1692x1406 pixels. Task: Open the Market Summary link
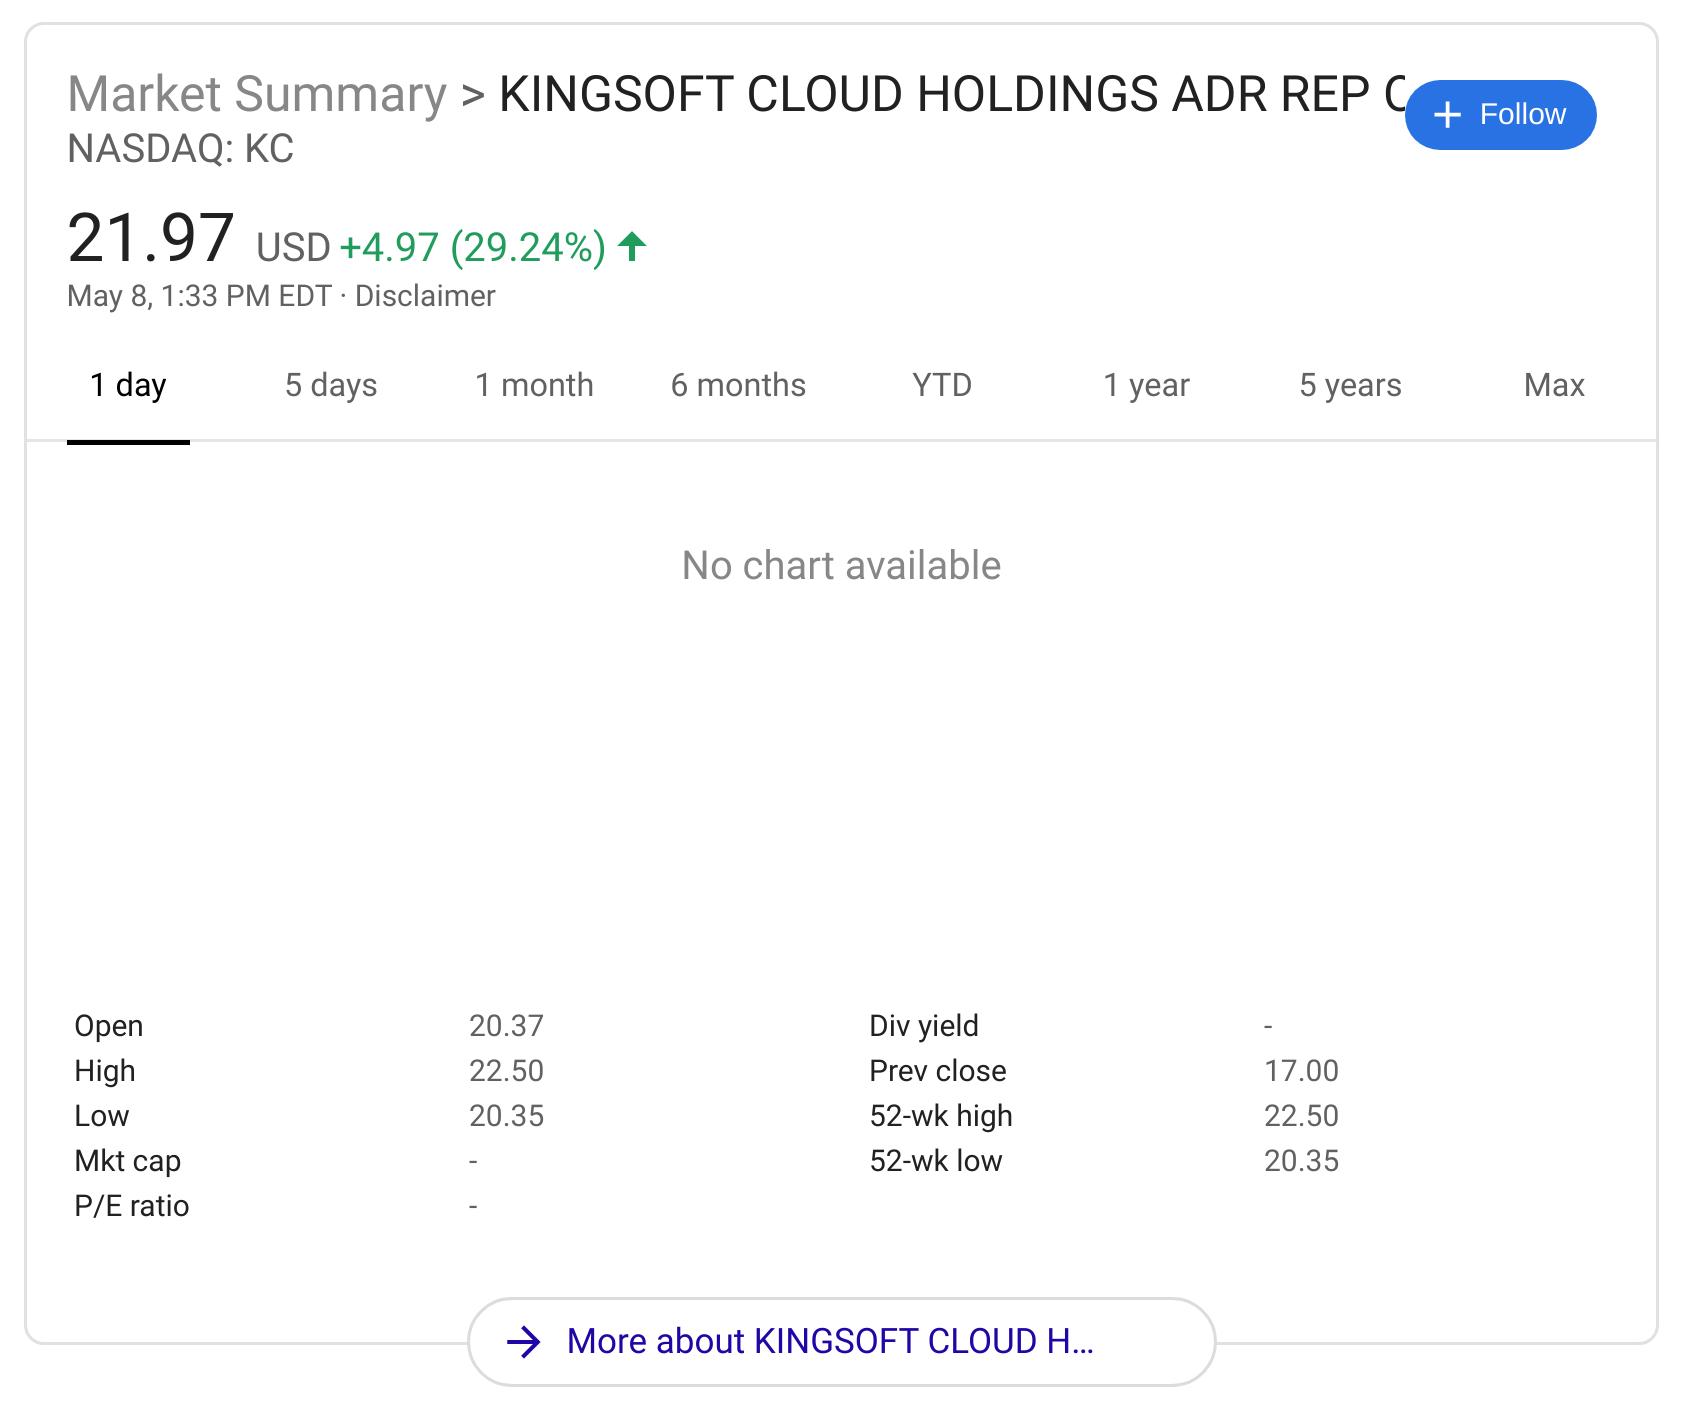point(257,95)
